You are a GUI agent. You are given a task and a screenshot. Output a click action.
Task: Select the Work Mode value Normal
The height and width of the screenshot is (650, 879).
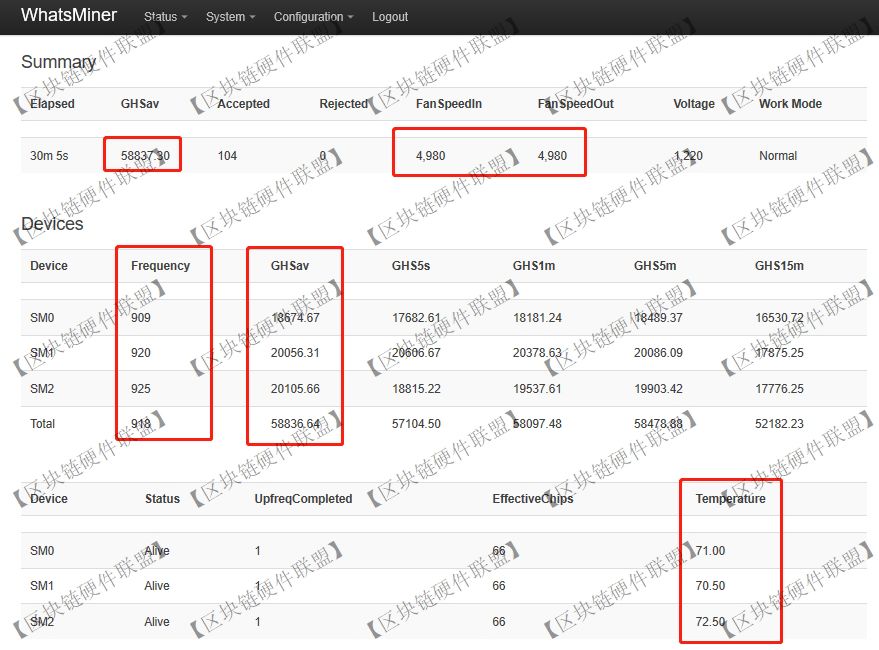[778, 156]
